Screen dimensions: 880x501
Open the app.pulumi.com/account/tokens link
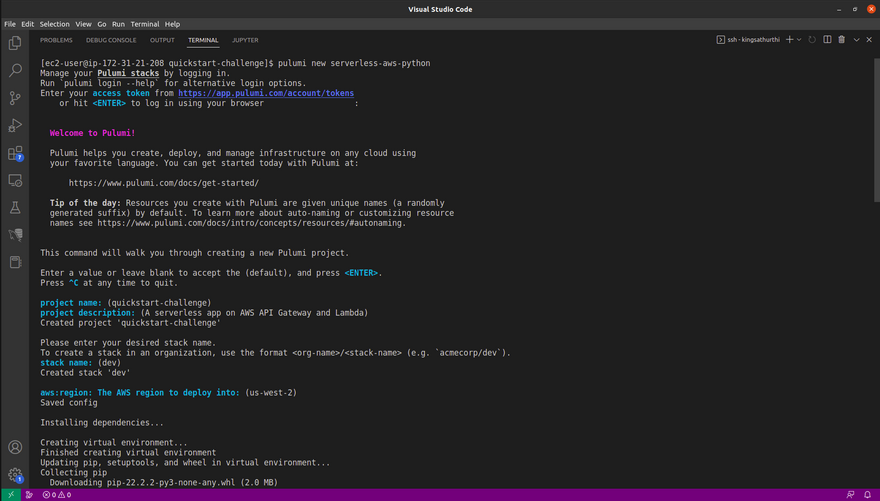[x=266, y=93]
